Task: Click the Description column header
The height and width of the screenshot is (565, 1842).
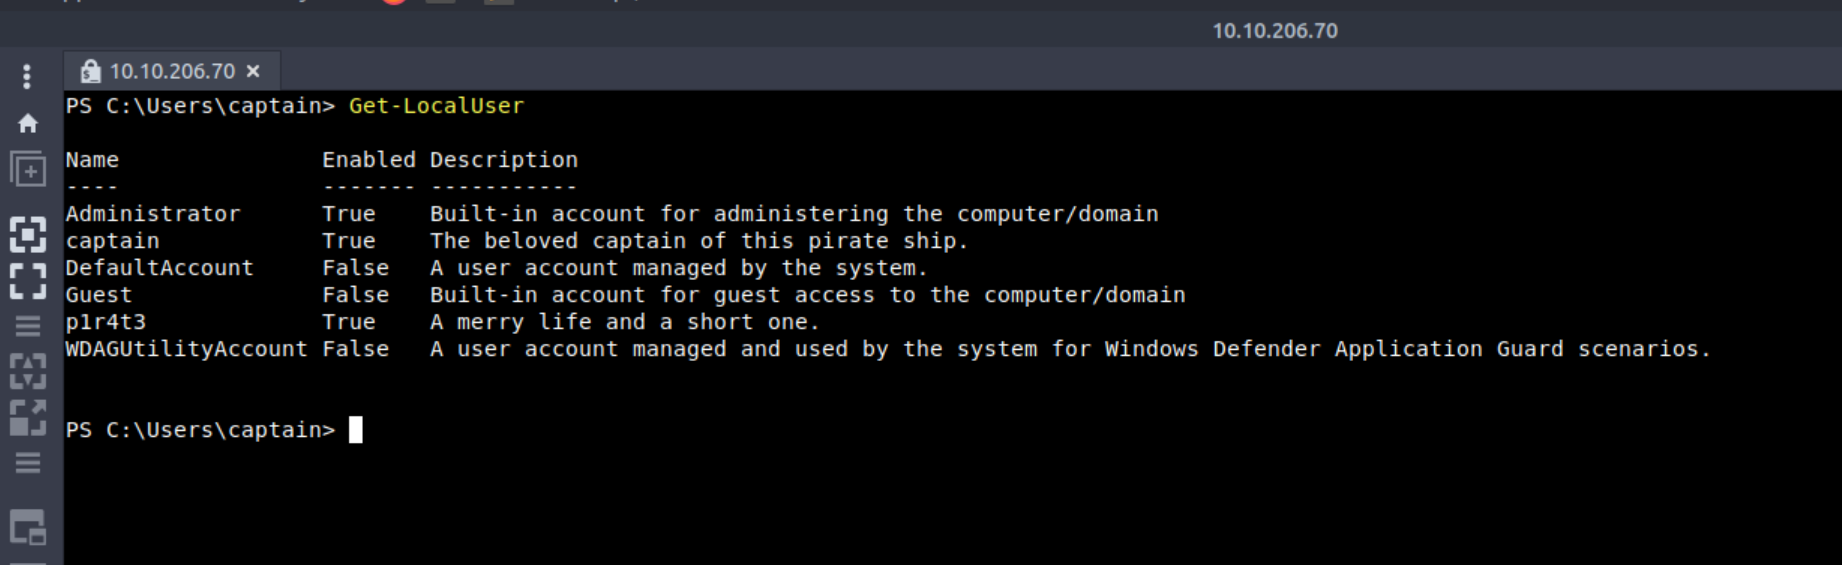Action: [x=504, y=160]
